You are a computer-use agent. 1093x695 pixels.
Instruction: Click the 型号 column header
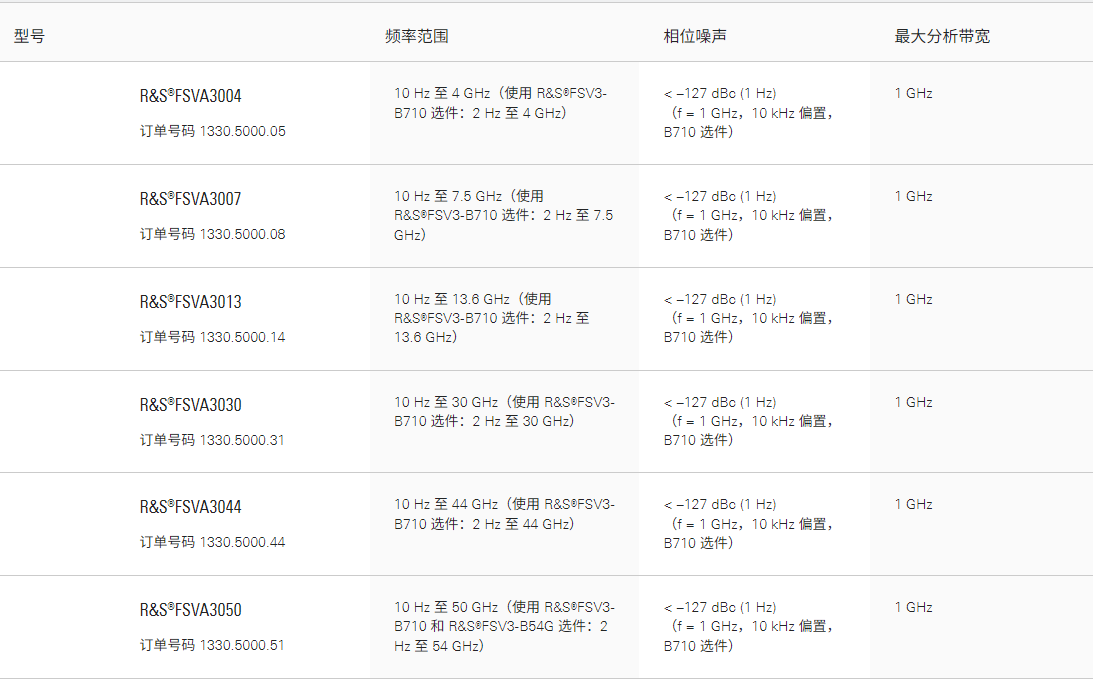(x=29, y=37)
